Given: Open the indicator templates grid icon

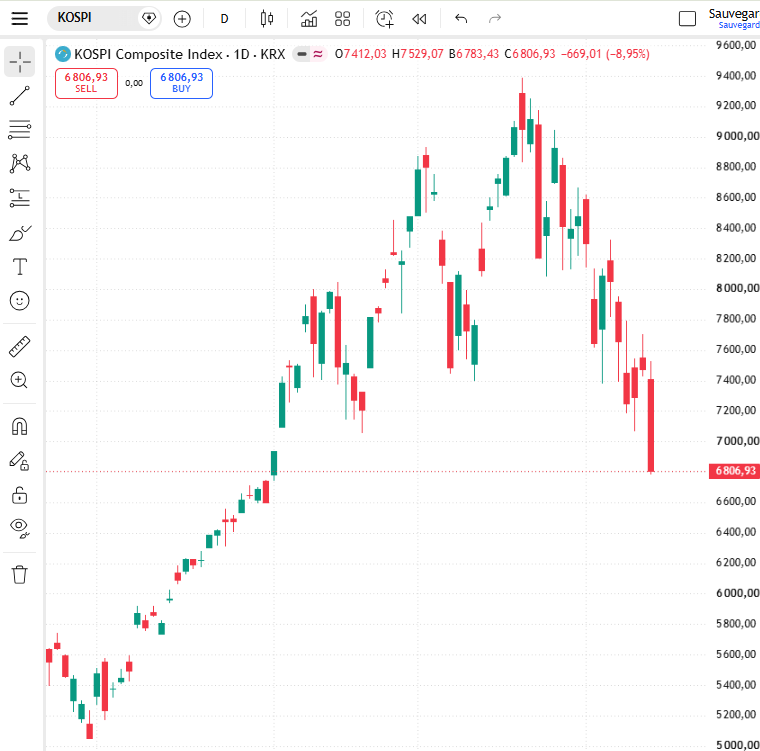Looking at the screenshot, I should pyautogui.click(x=342, y=19).
